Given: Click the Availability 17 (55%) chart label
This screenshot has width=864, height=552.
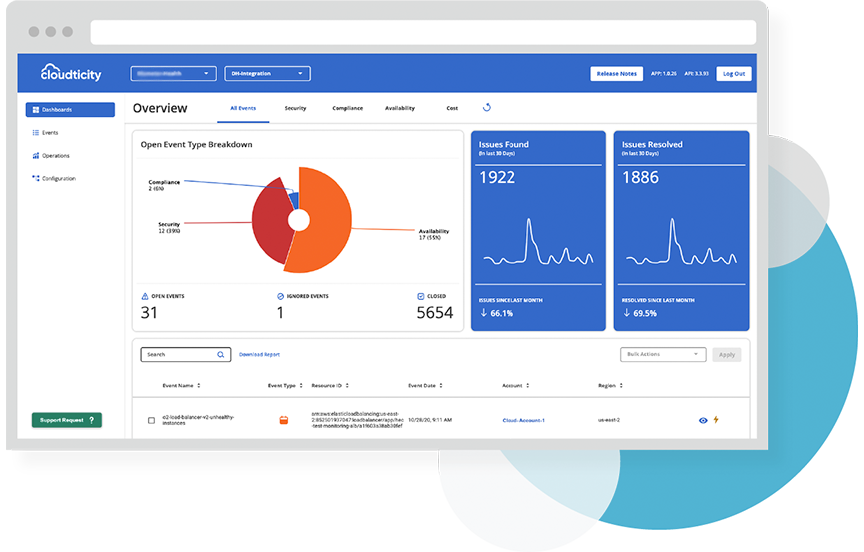Looking at the screenshot, I should tap(434, 235).
